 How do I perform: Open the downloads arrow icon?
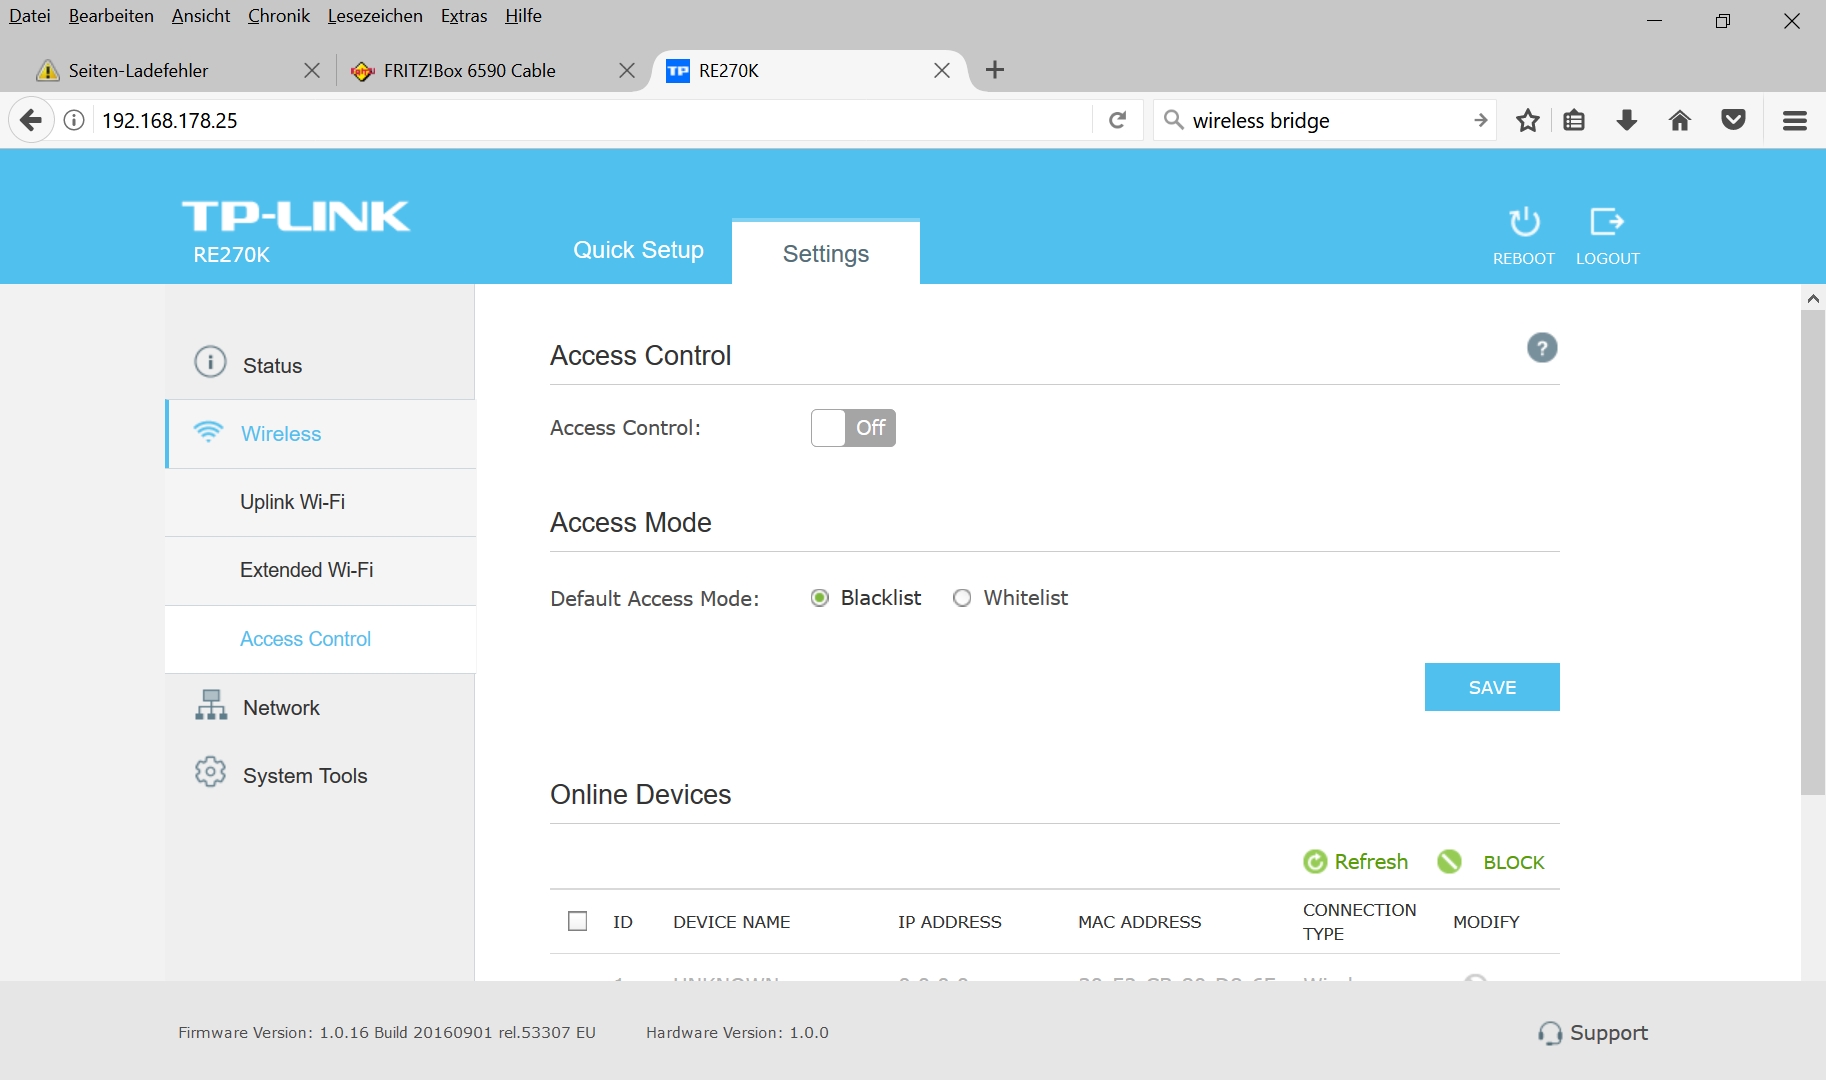1627,121
